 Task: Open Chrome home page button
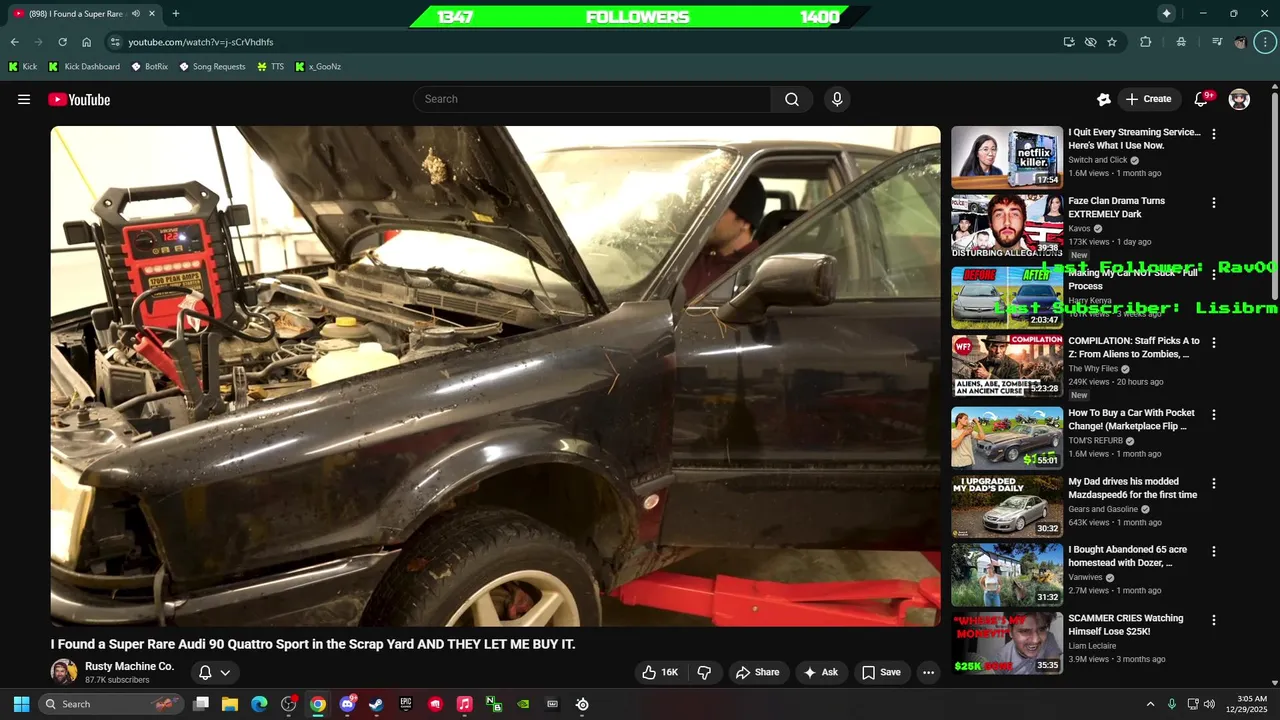pyautogui.click(x=86, y=42)
